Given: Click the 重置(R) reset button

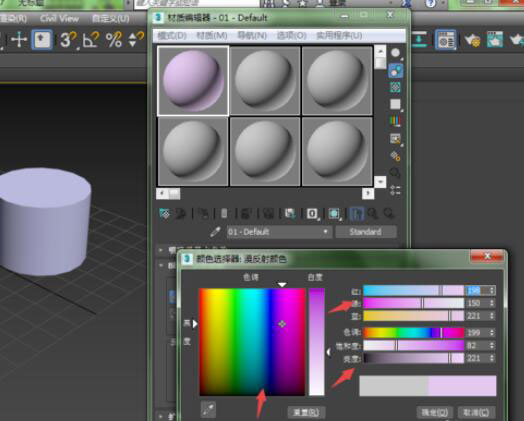Looking at the screenshot, I should pos(306,412).
